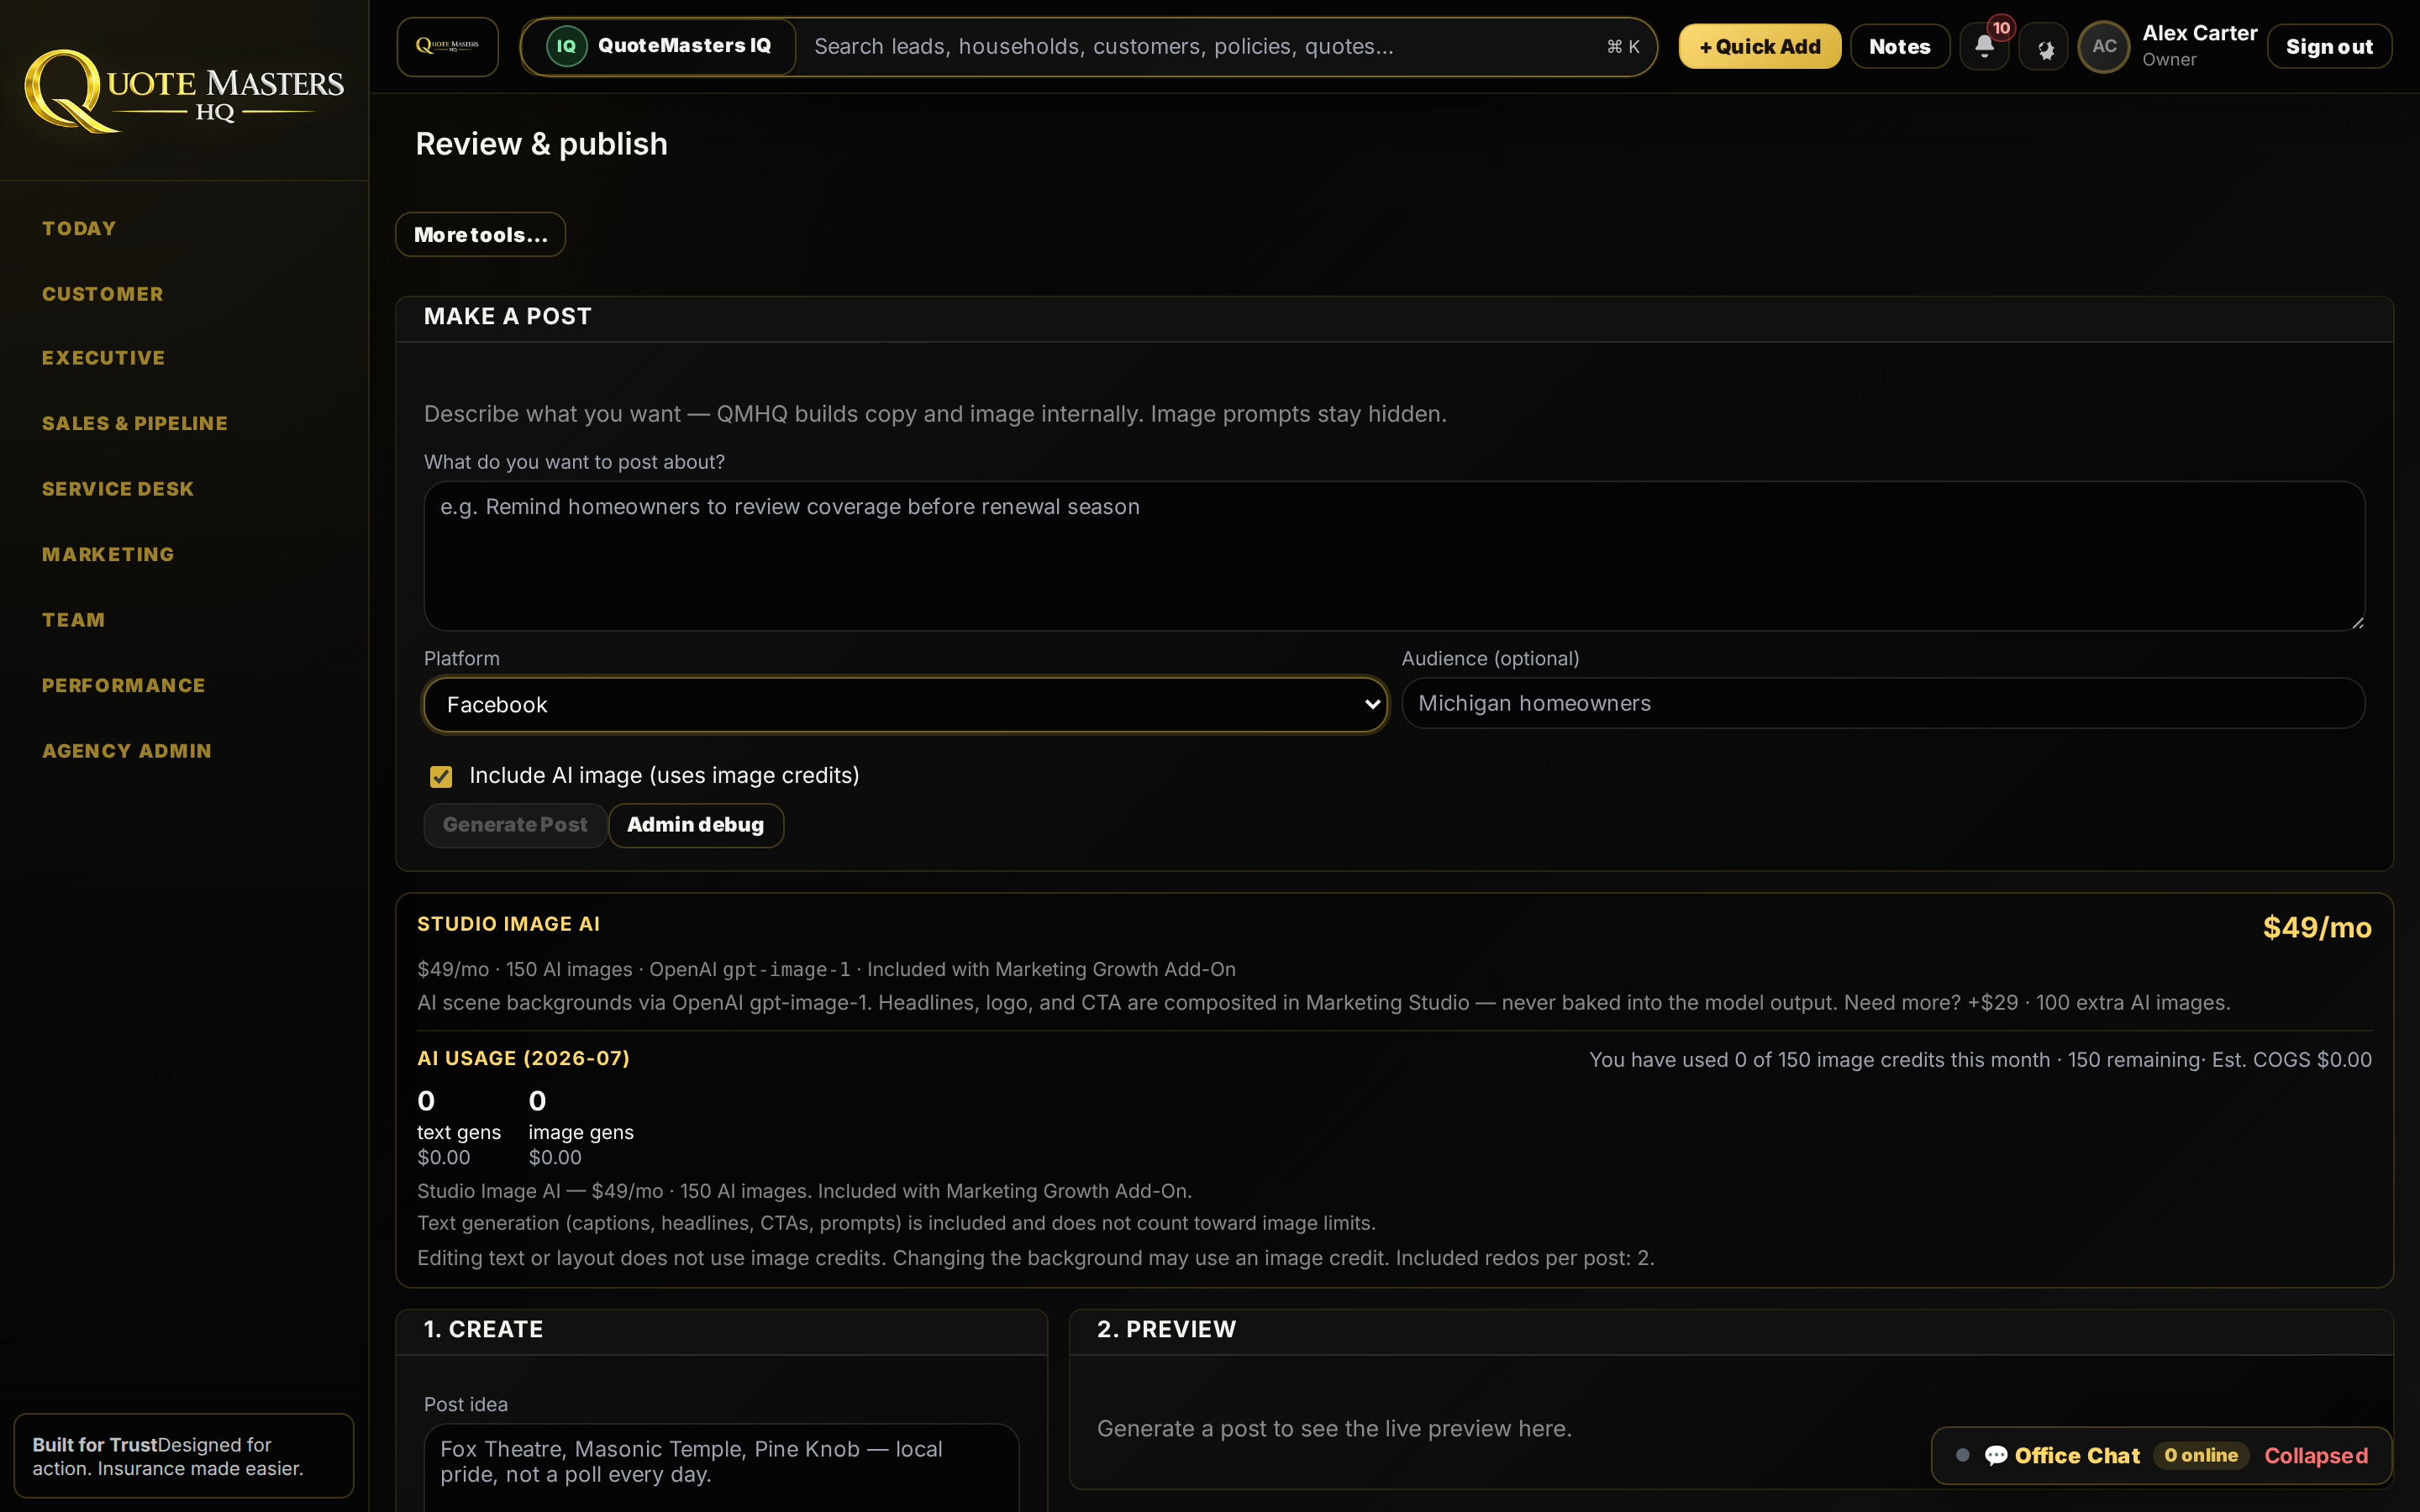
Task: Open the Today section
Action: point(79,228)
